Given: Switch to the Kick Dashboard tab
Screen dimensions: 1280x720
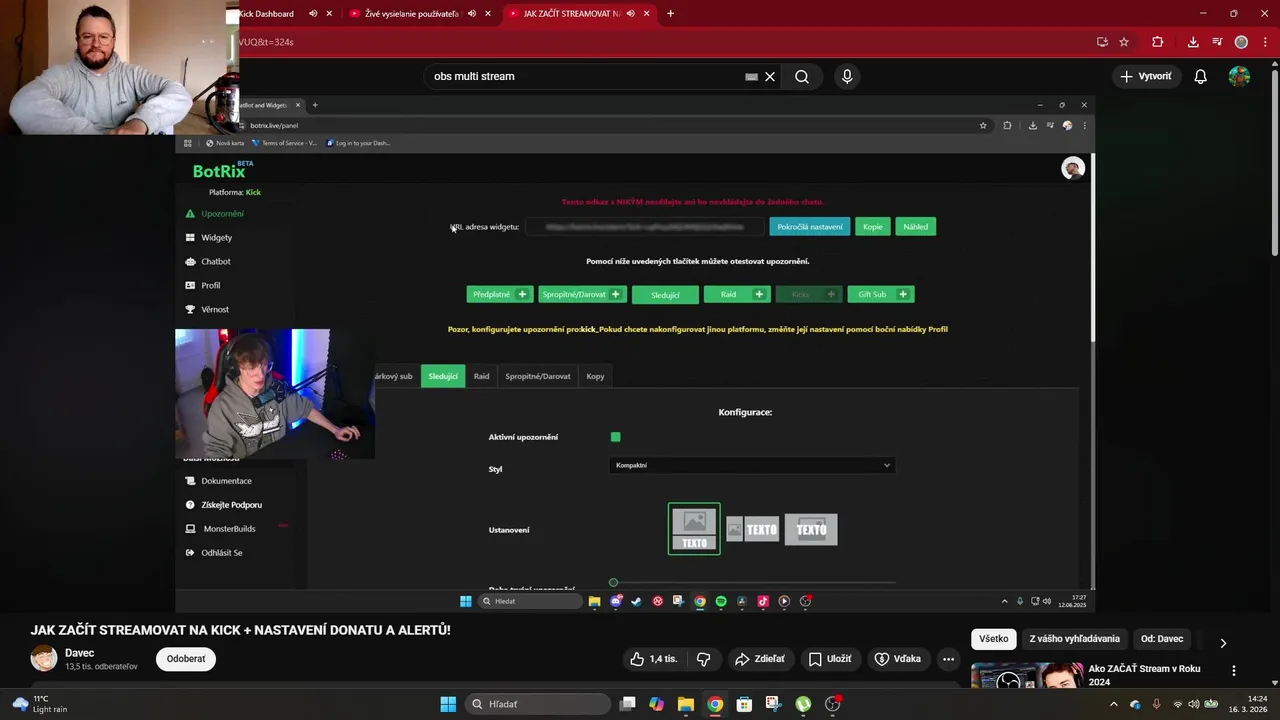Looking at the screenshot, I should click(268, 14).
